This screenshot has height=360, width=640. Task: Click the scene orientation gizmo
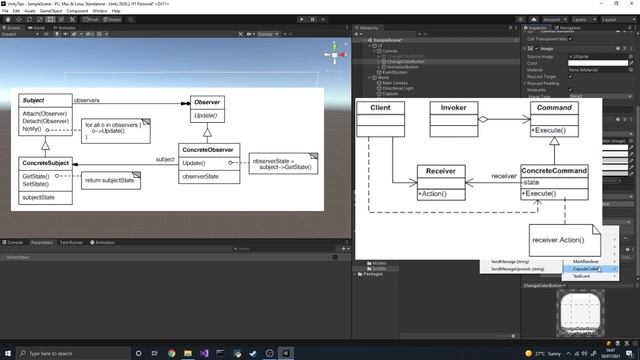click(335, 54)
